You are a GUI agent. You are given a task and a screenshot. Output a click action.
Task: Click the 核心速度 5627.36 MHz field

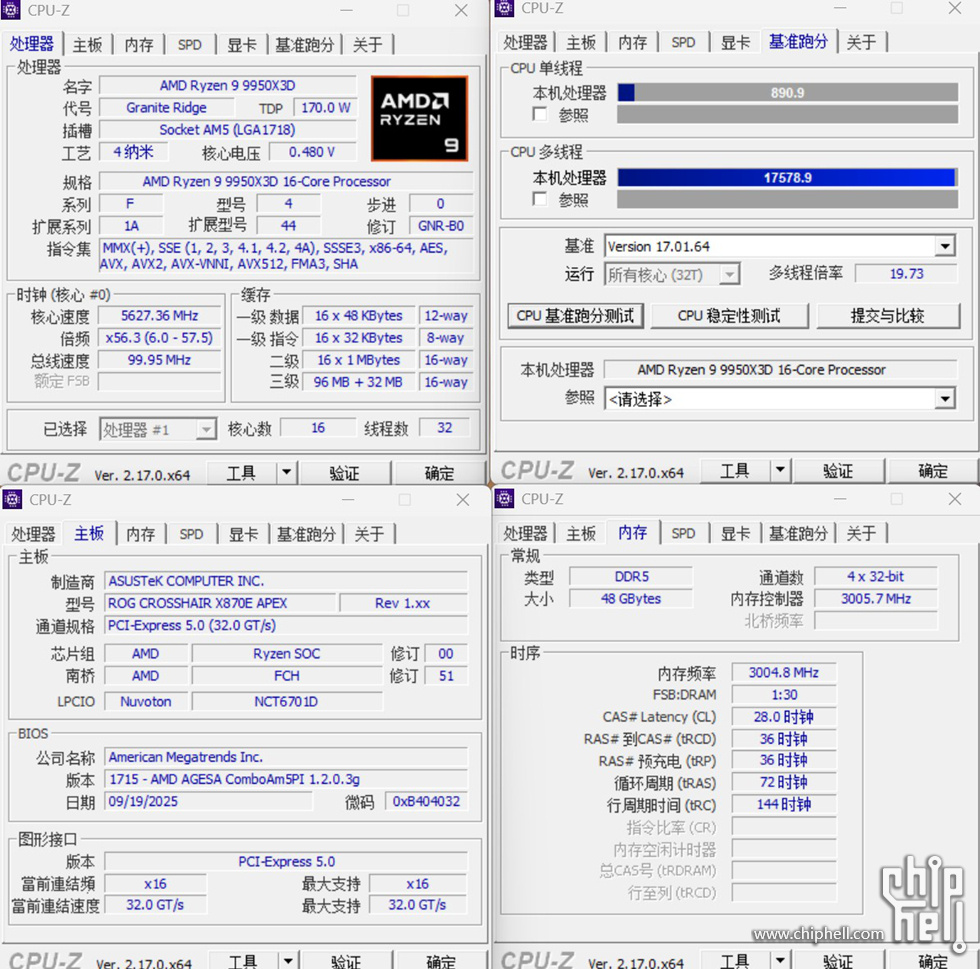tap(160, 316)
